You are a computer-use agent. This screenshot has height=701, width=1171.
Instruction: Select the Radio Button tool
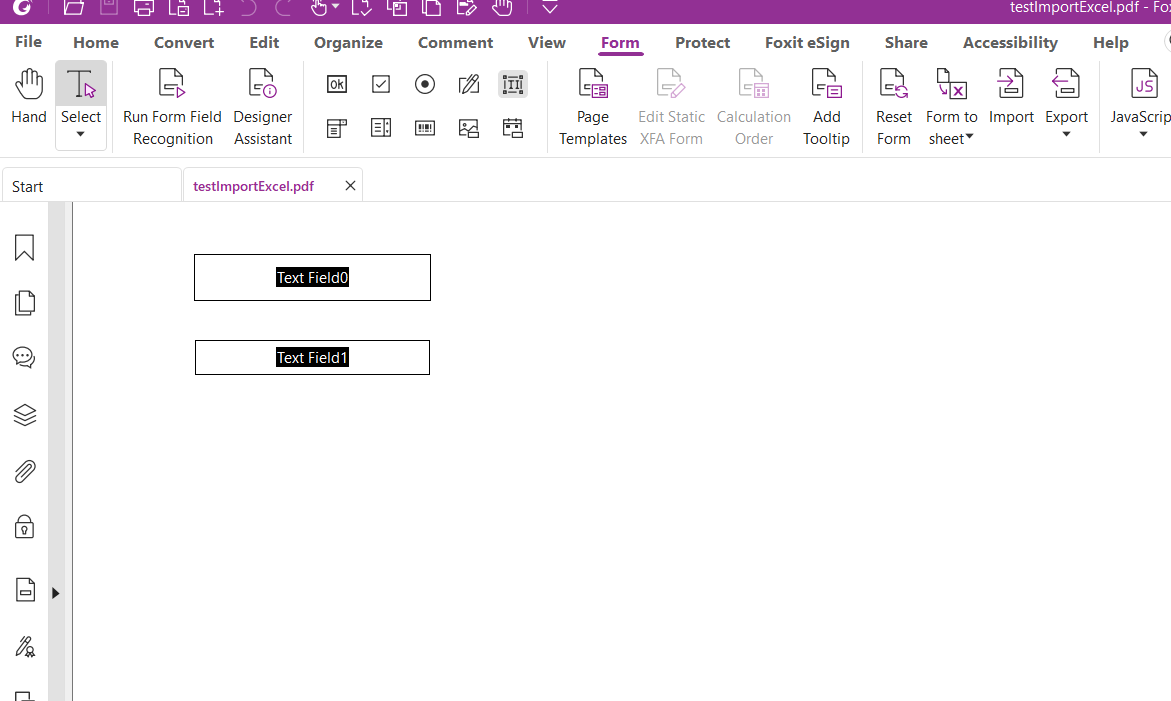tap(424, 84)
